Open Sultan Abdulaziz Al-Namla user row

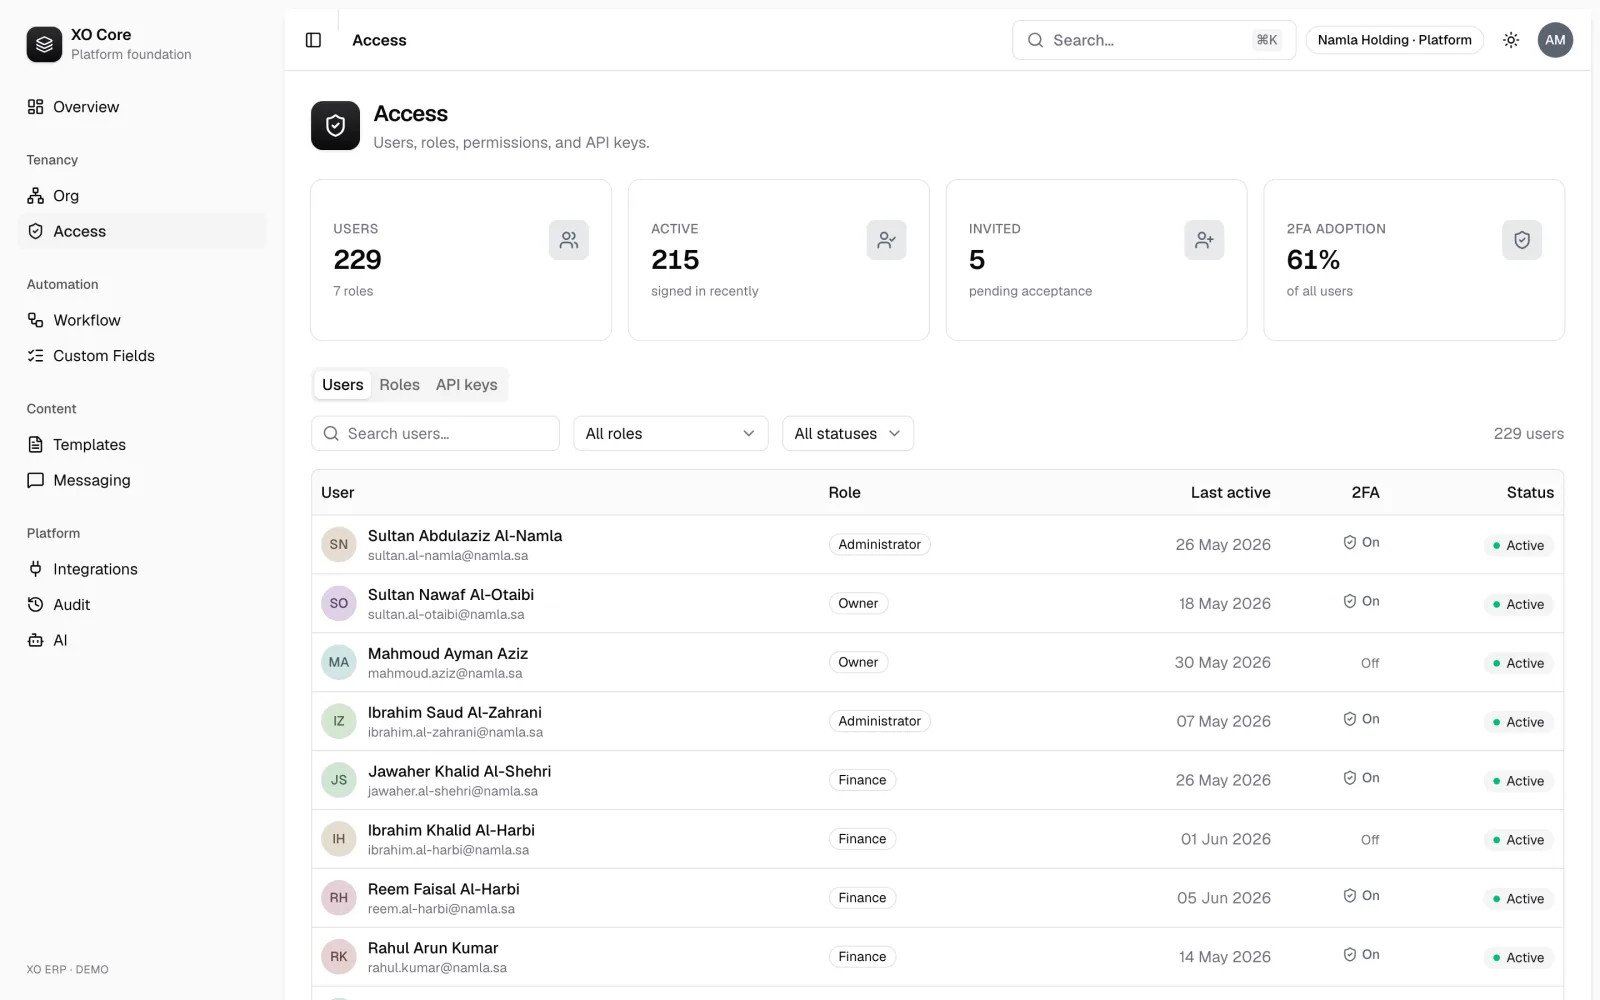click(x=937, y=545)
